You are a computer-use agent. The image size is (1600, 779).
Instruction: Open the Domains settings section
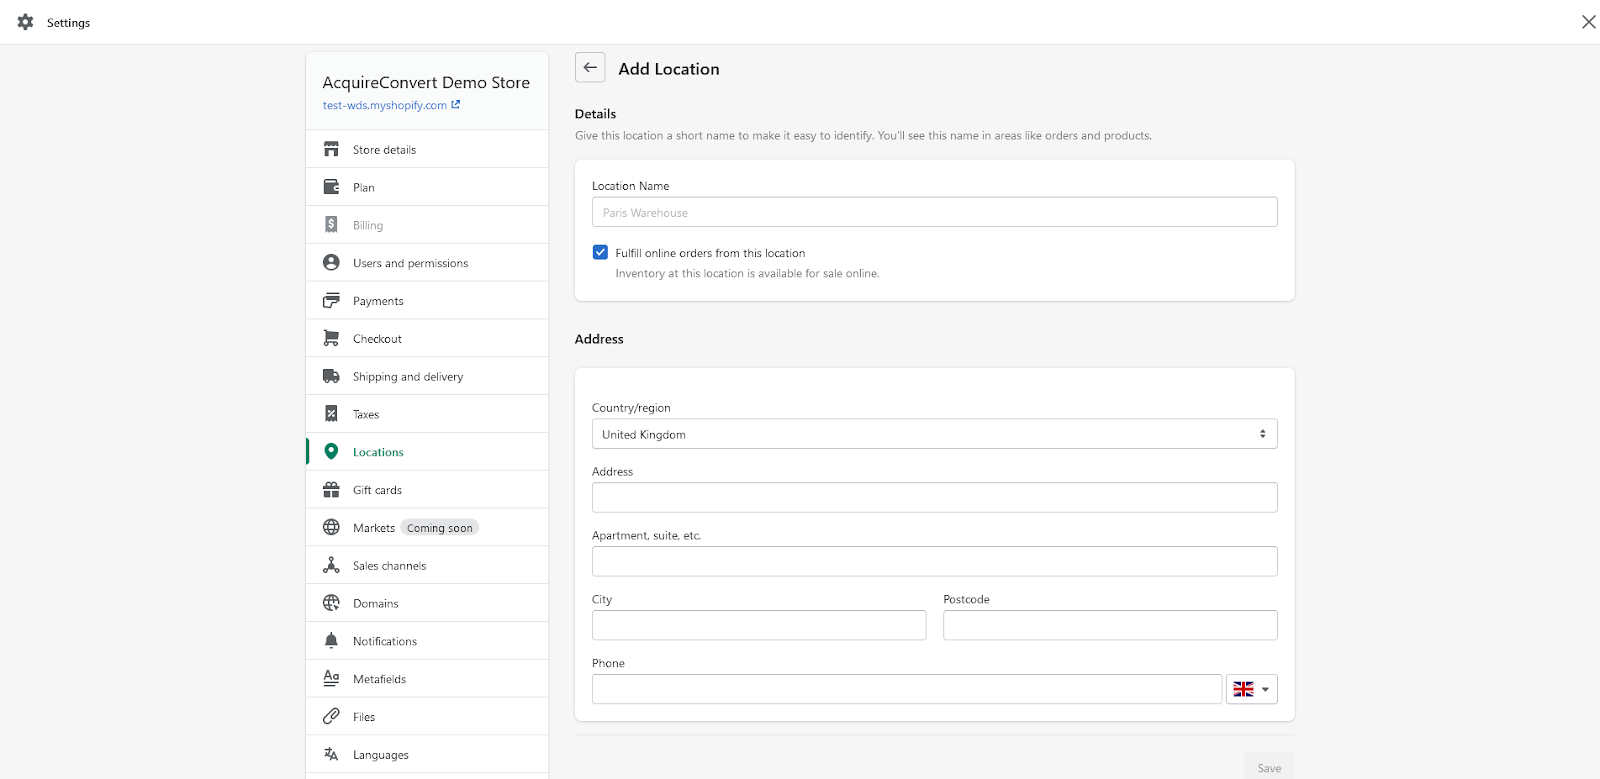click(x=376, y=604)
